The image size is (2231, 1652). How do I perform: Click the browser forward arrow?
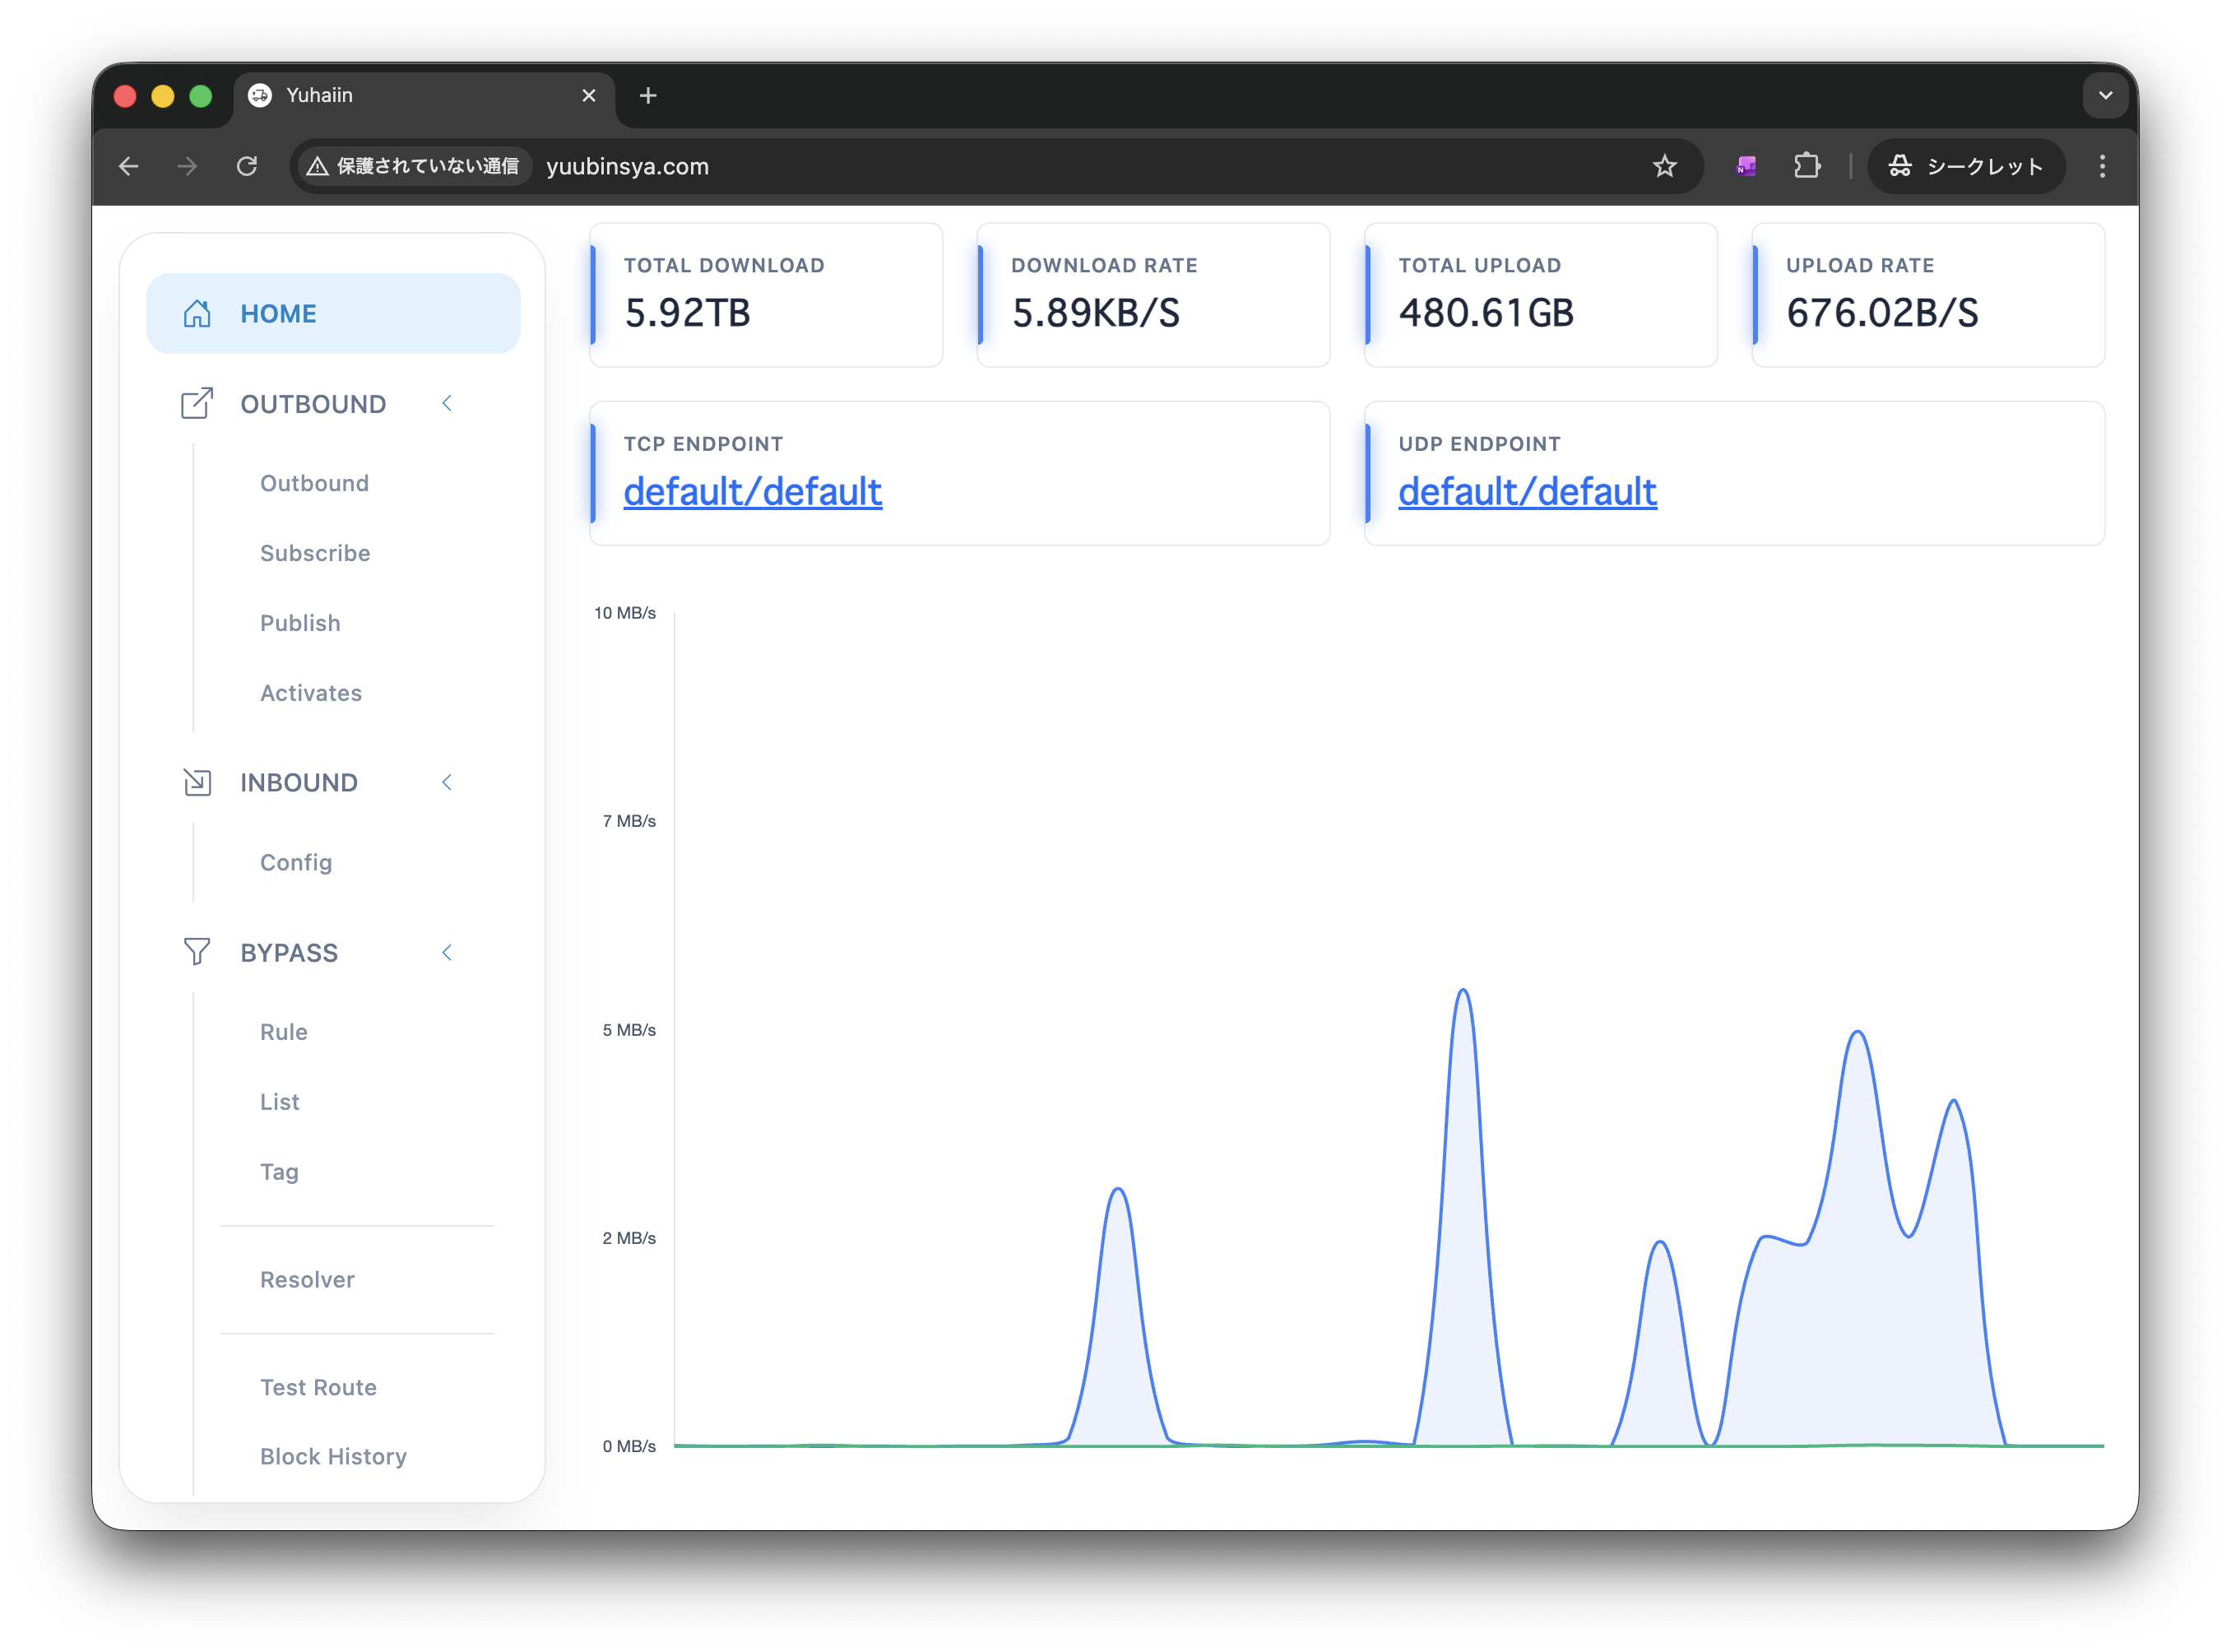[x=187, y=166]
